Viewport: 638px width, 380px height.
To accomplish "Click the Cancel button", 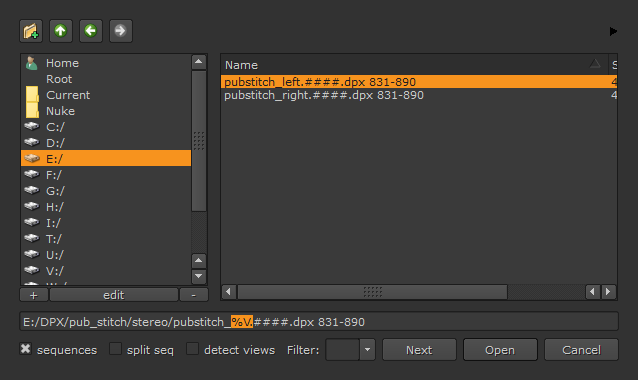I will point(581,350).
